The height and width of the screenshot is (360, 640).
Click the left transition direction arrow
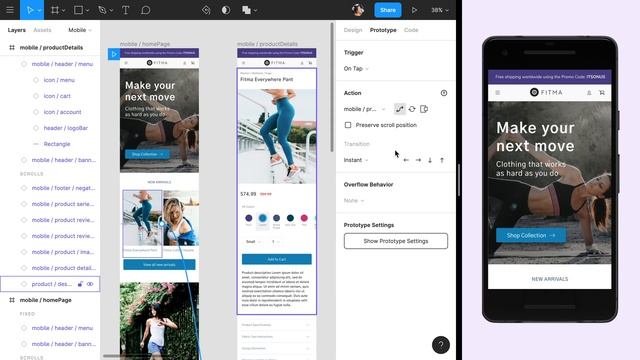(x=406, y=160)
